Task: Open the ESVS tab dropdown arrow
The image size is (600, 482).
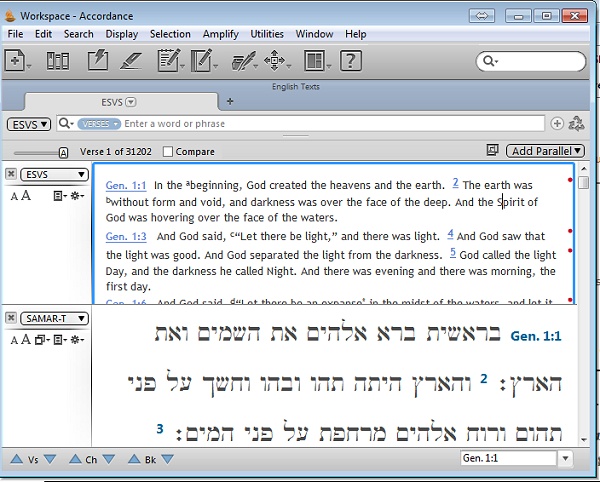Action: pos(131,102)
